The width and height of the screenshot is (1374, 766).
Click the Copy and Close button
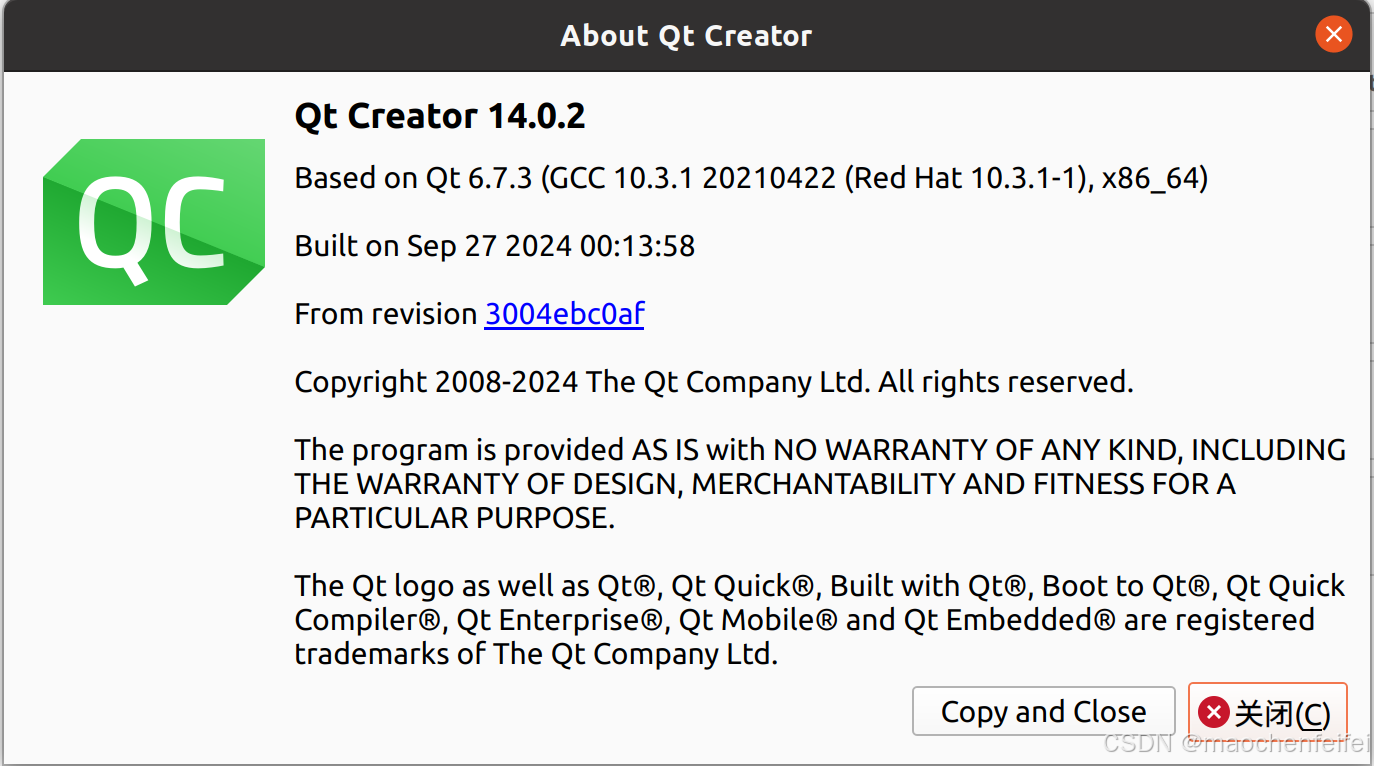click(1043, 711)
